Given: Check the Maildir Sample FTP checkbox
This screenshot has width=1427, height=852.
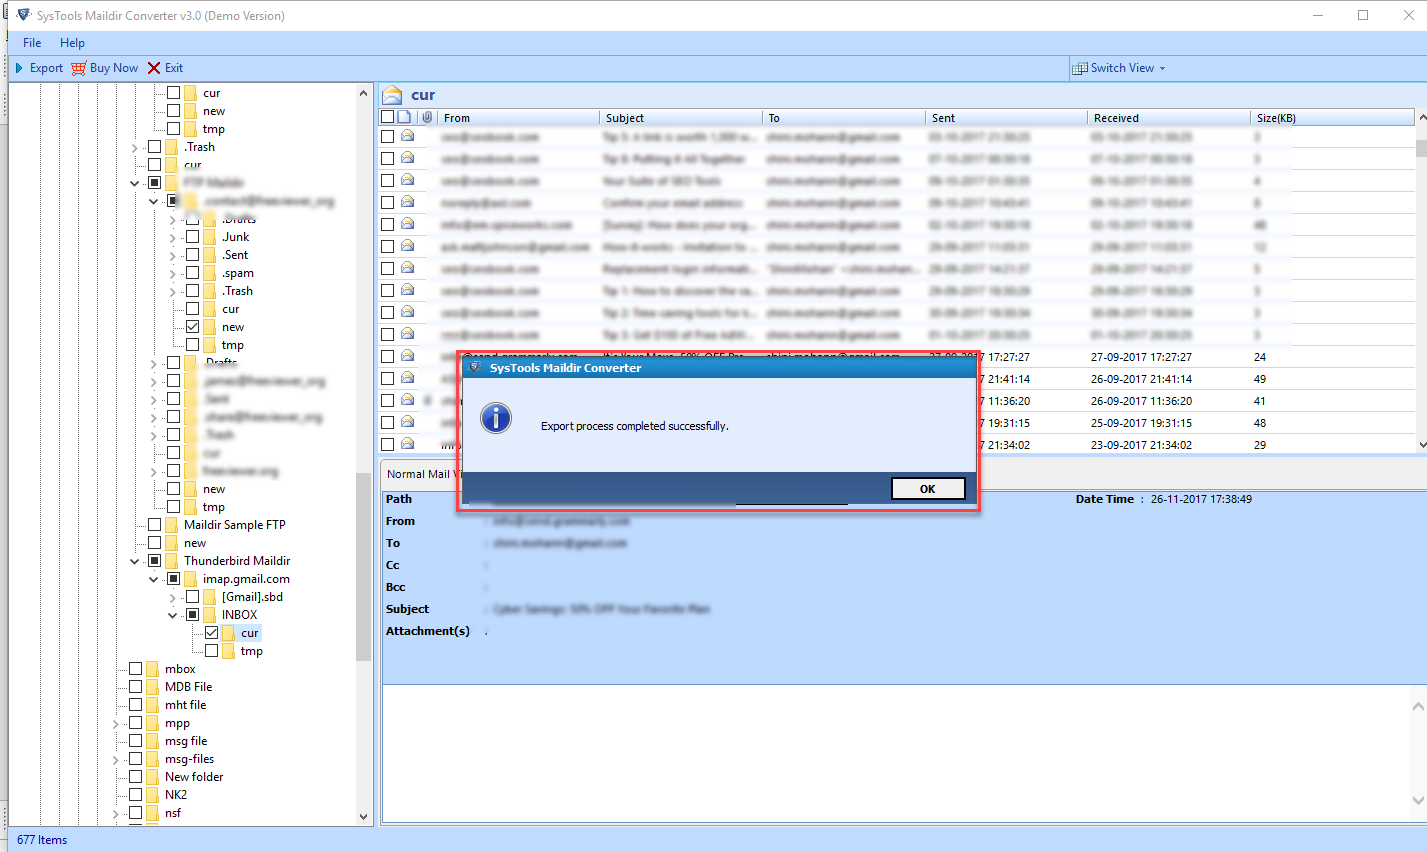Looking at the screenshot, I should (154, 525).
